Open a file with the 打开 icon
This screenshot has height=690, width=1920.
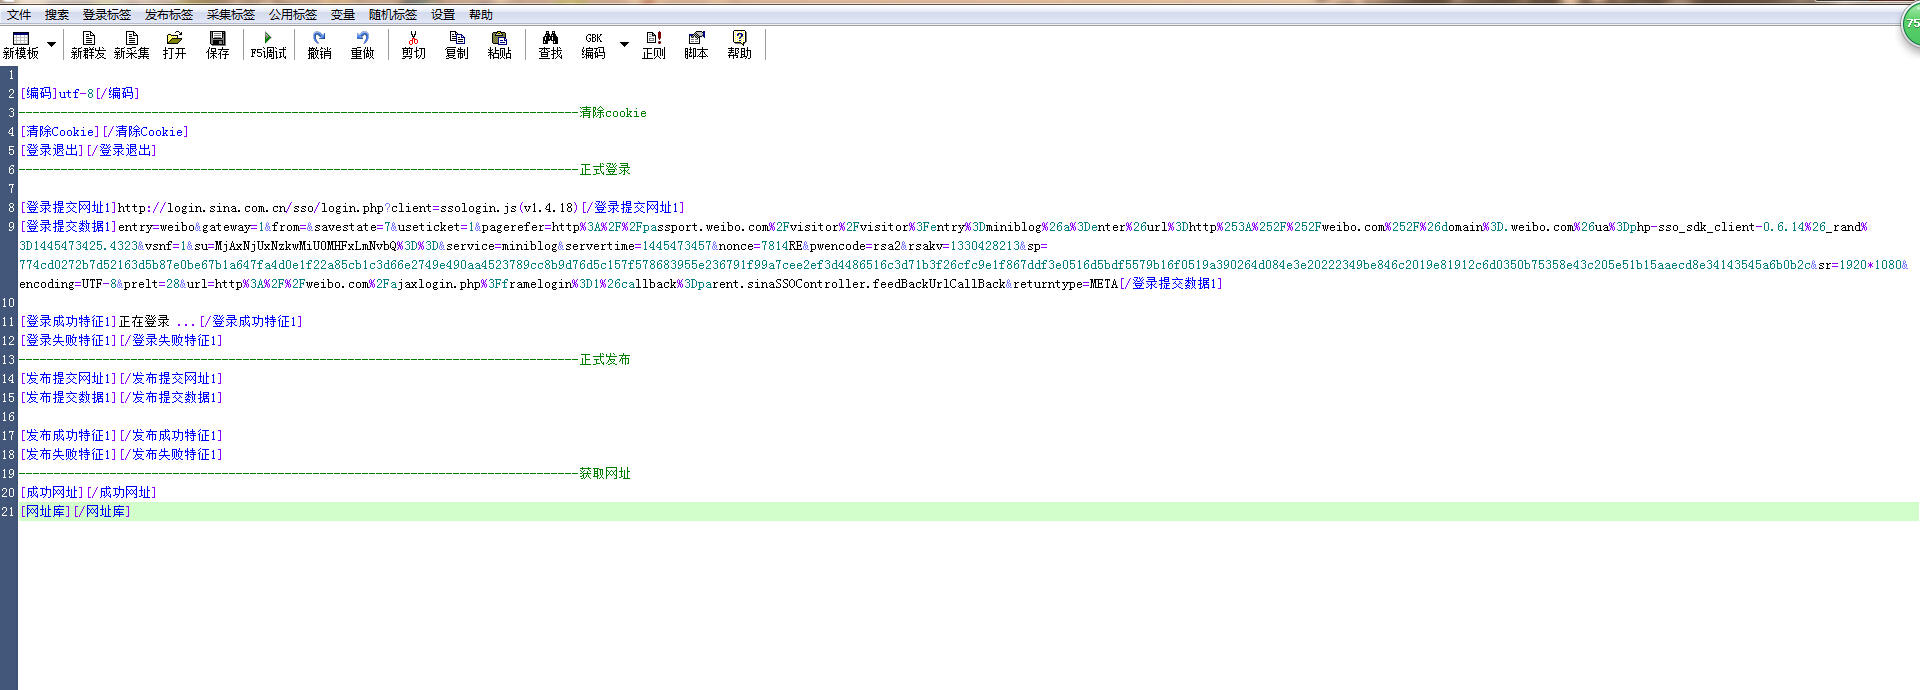pos(174,44)
